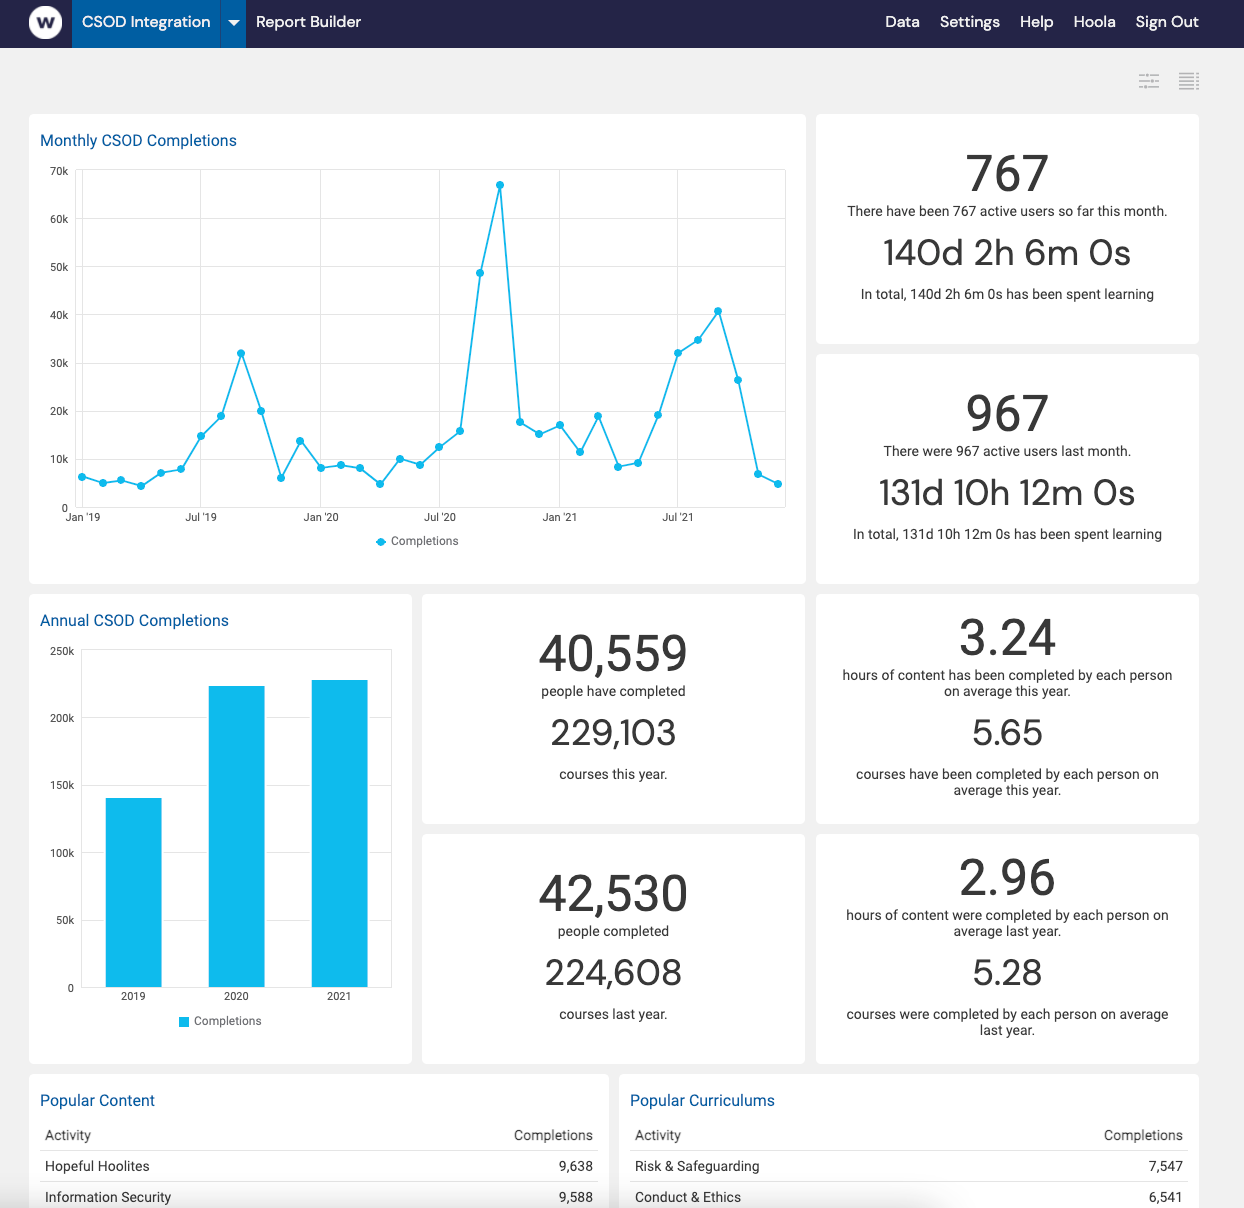Open Hoola from the top bar
The height and width of the screenshot is (1208, 1244).
[1094, 21]
